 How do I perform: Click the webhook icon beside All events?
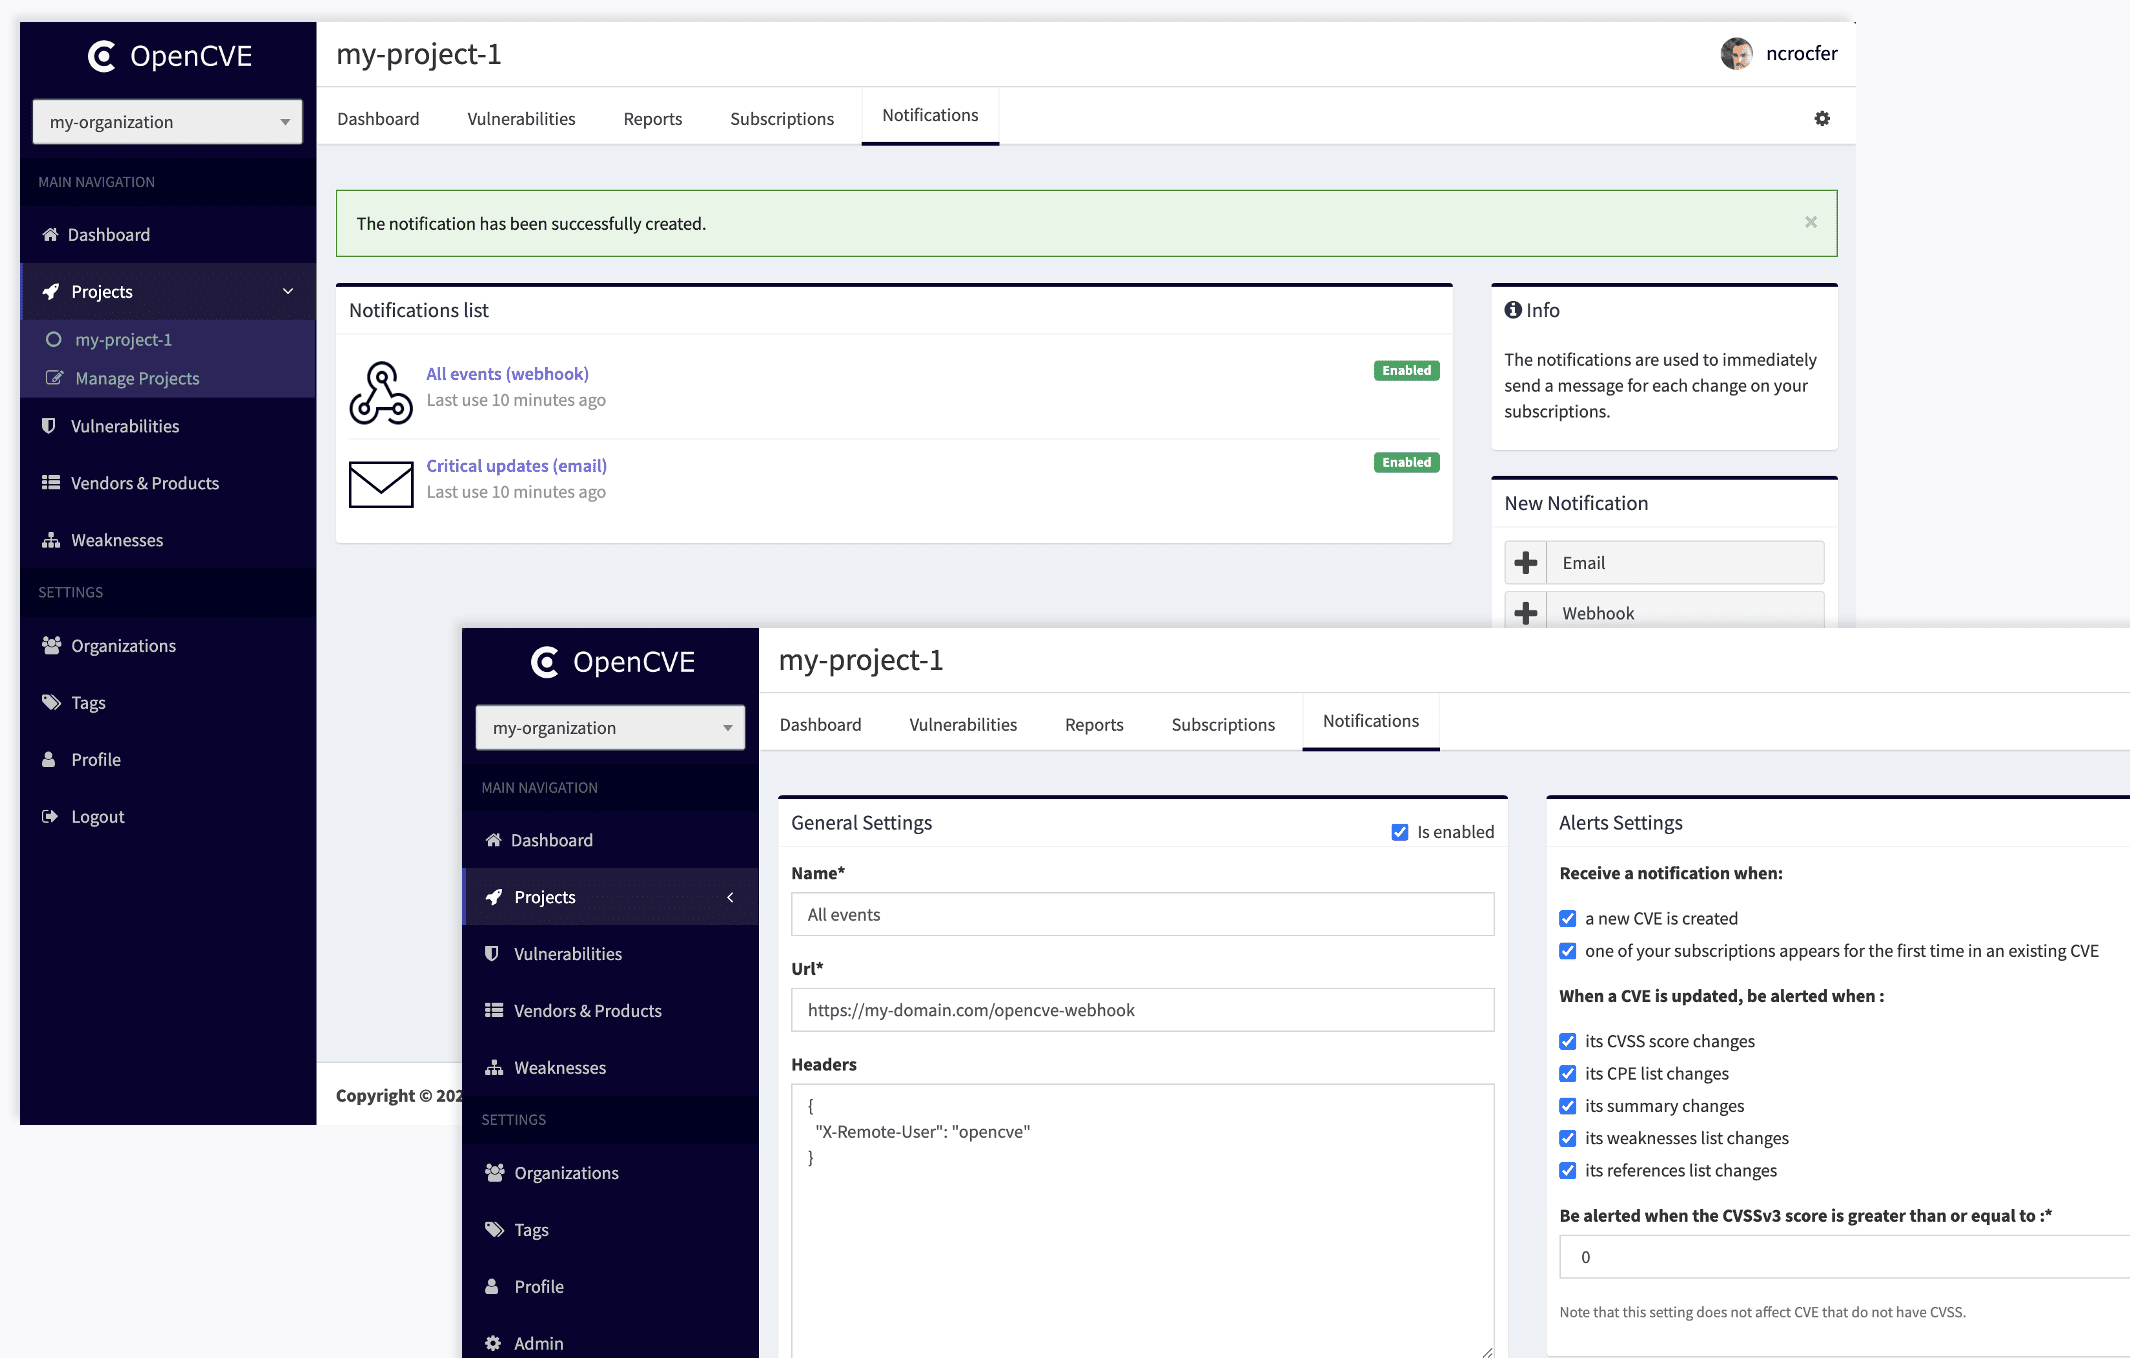[x=381, y=392]
